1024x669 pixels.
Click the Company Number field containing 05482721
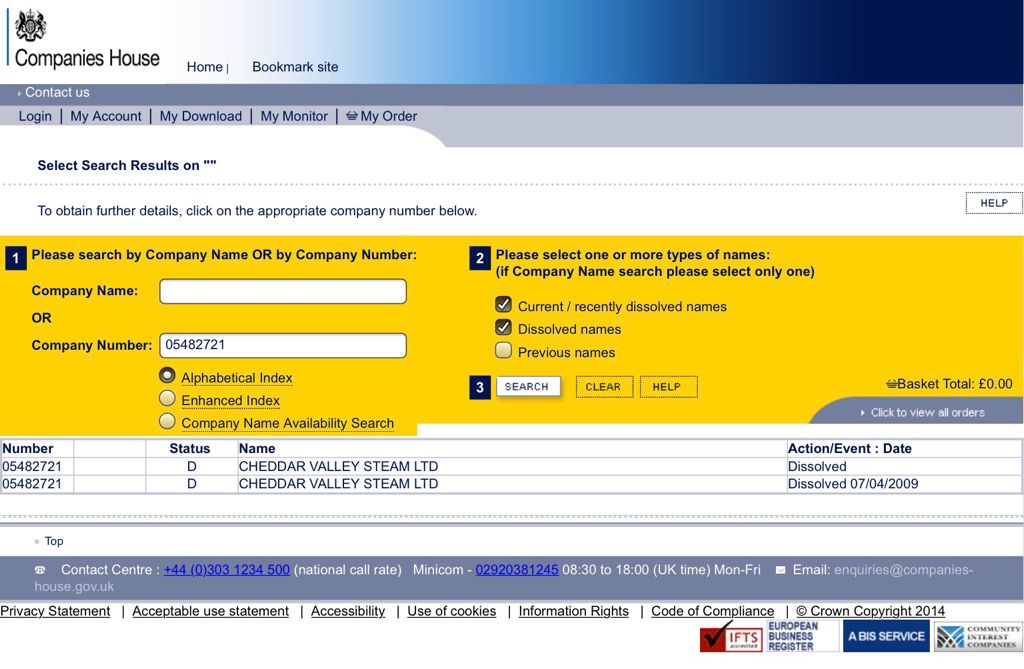[283, 346]
